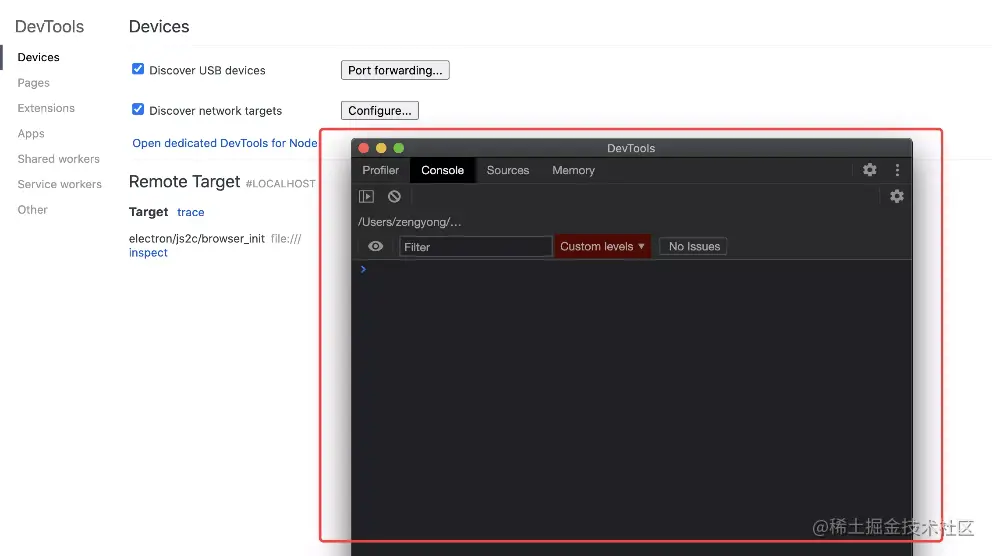
Task: Click the Configure... button
Action: [x=380, y=111]
